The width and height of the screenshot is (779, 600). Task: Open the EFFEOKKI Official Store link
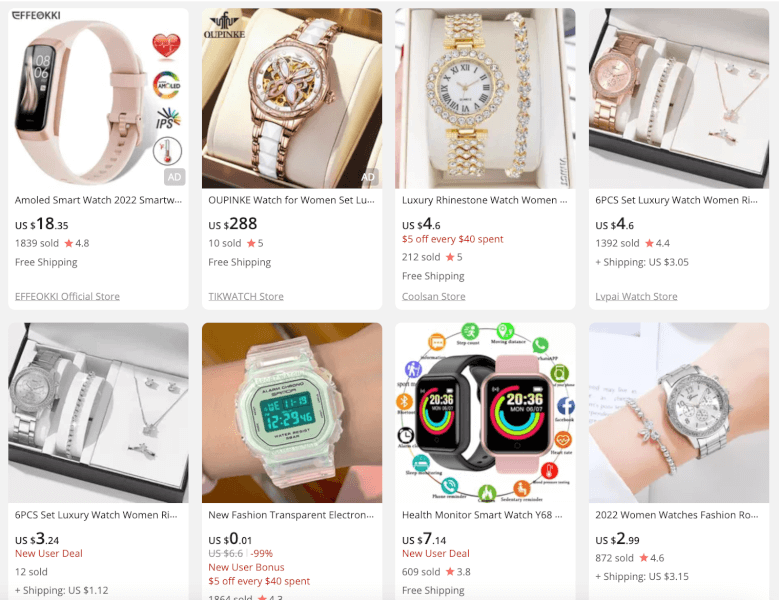[x=67, y=297]
